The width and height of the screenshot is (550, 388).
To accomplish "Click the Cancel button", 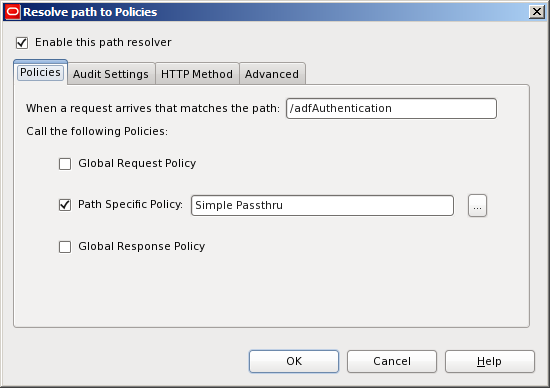I will [x=392, y=361].
